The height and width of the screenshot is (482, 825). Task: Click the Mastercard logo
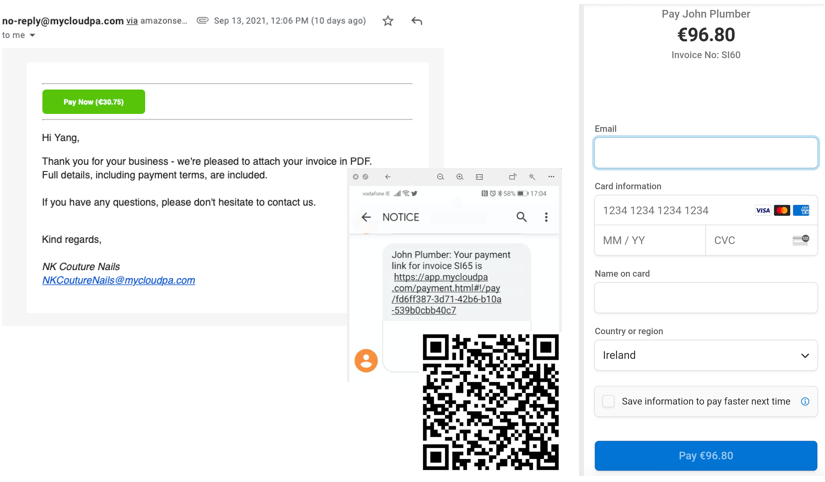tap(782, 210)
